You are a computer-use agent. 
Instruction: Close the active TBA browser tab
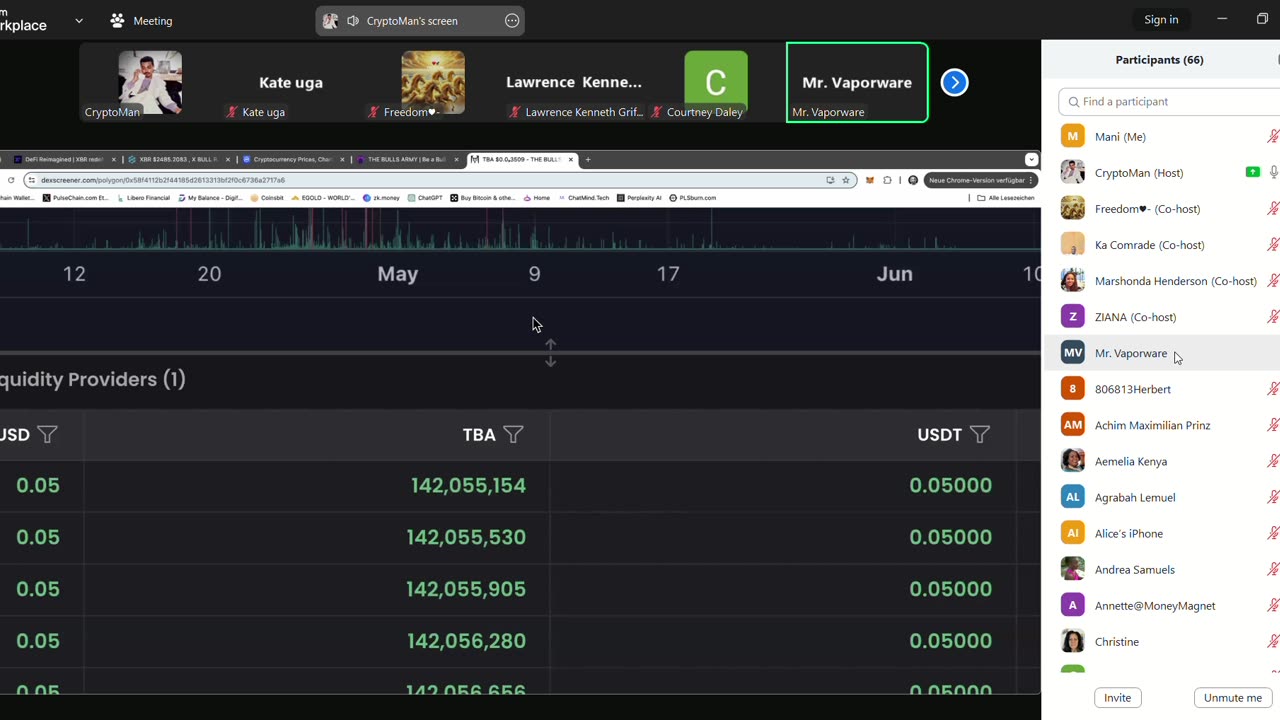572,159
